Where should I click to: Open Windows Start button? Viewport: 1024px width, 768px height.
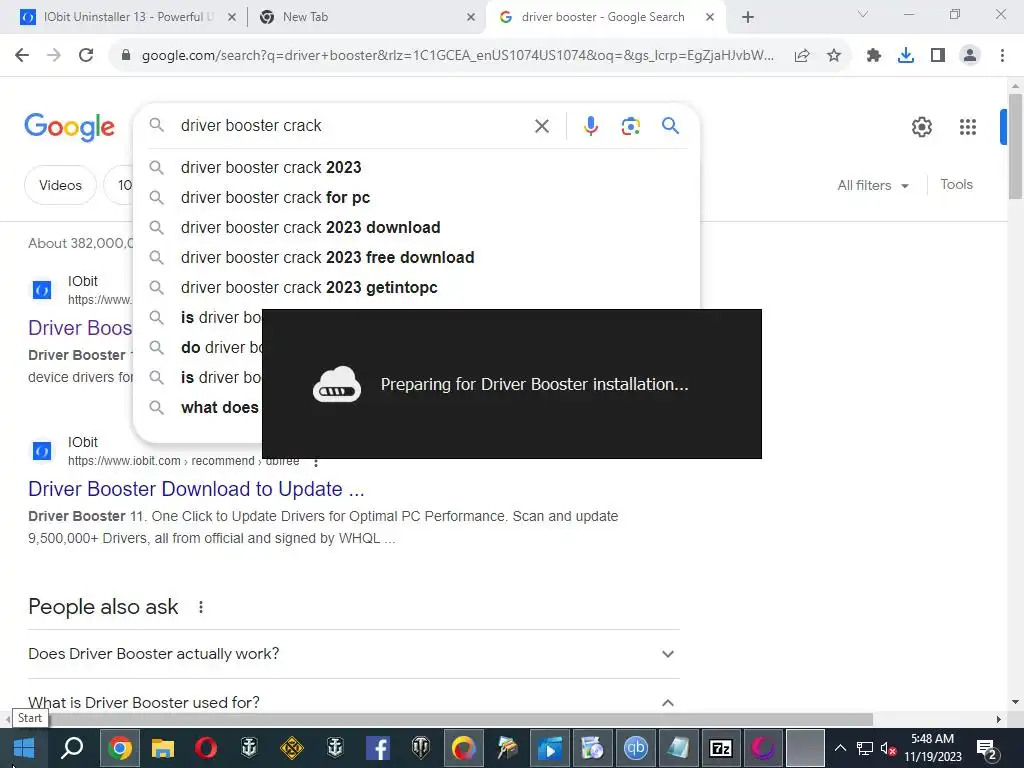pyautogui.click(x=24, y=748)
